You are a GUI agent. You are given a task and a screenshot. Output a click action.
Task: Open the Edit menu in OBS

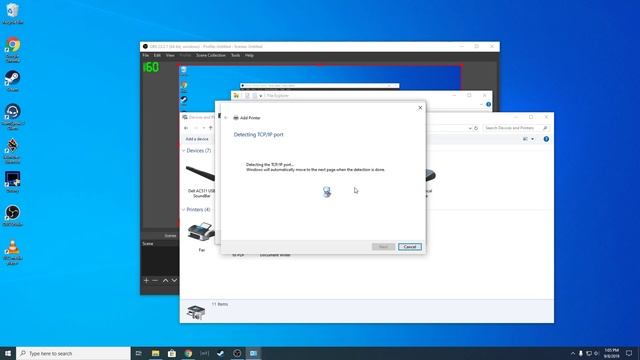(157, 56)
